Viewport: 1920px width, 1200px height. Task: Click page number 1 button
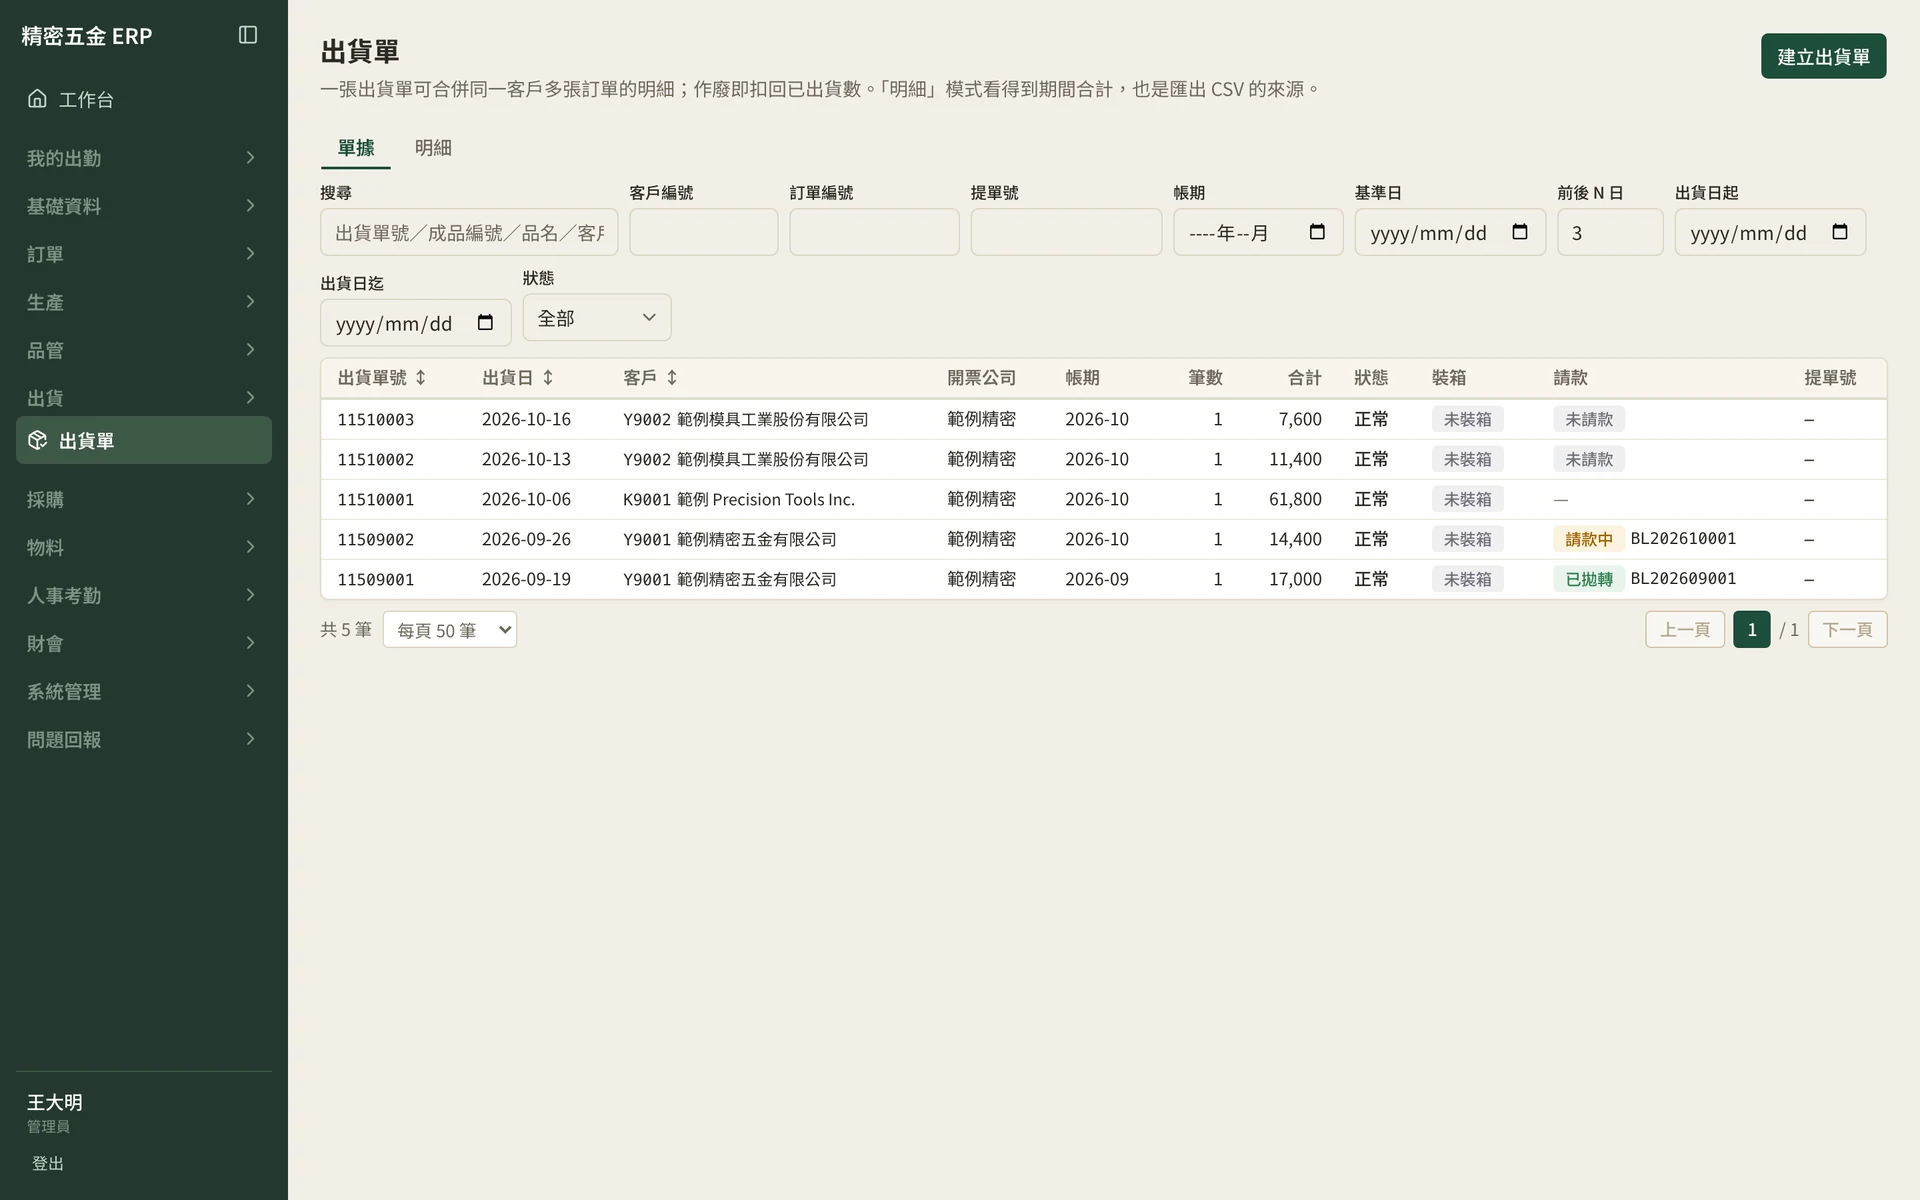tap(1751, 630)
